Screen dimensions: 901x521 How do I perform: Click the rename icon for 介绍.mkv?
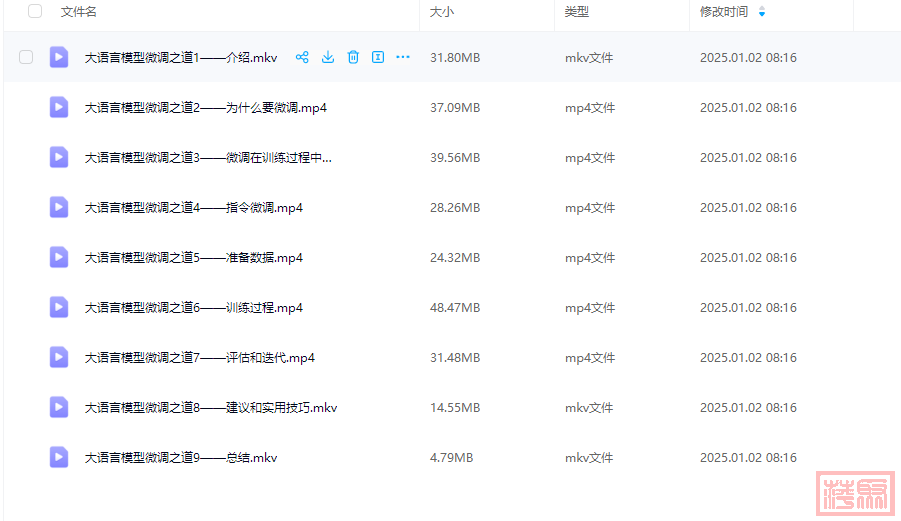378,57
